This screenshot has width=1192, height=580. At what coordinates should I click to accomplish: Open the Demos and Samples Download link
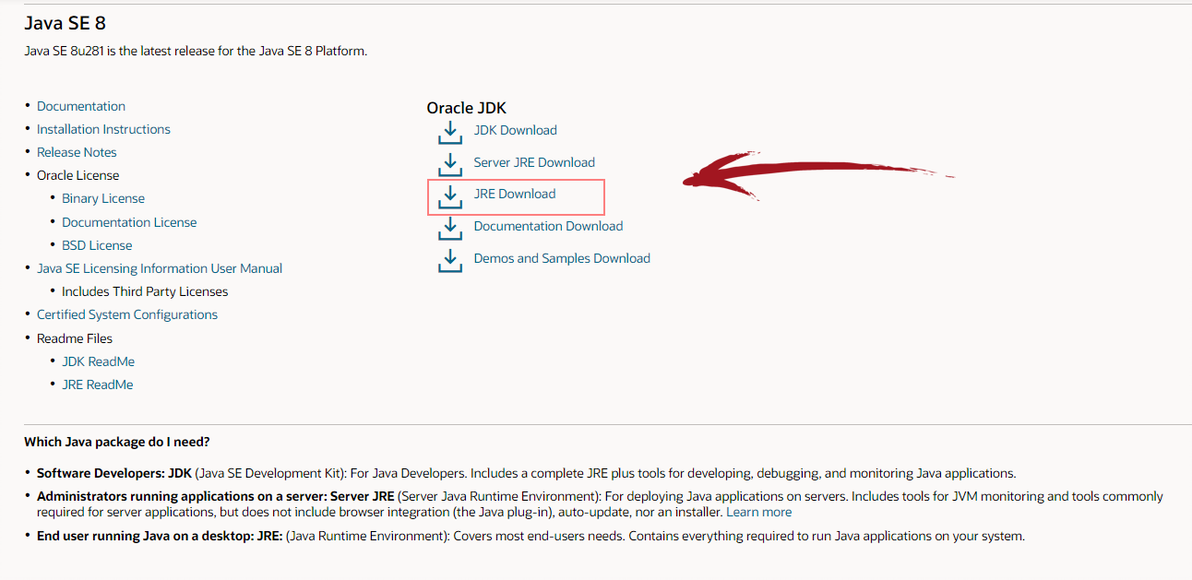pos(562,258)
